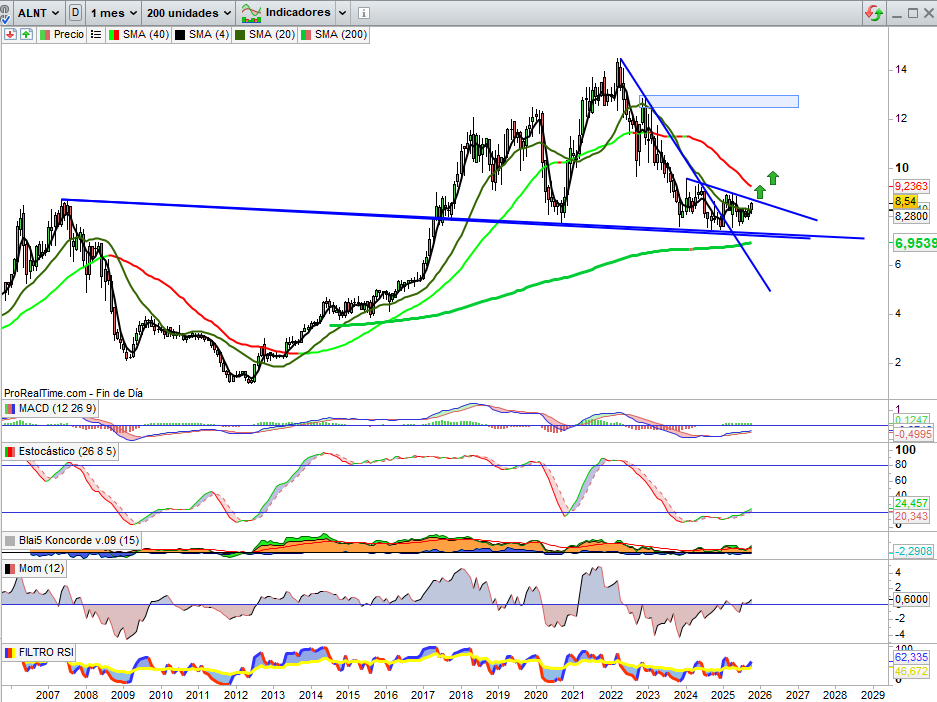Click the red-green refresh arrows icon

tap(874, 13)
